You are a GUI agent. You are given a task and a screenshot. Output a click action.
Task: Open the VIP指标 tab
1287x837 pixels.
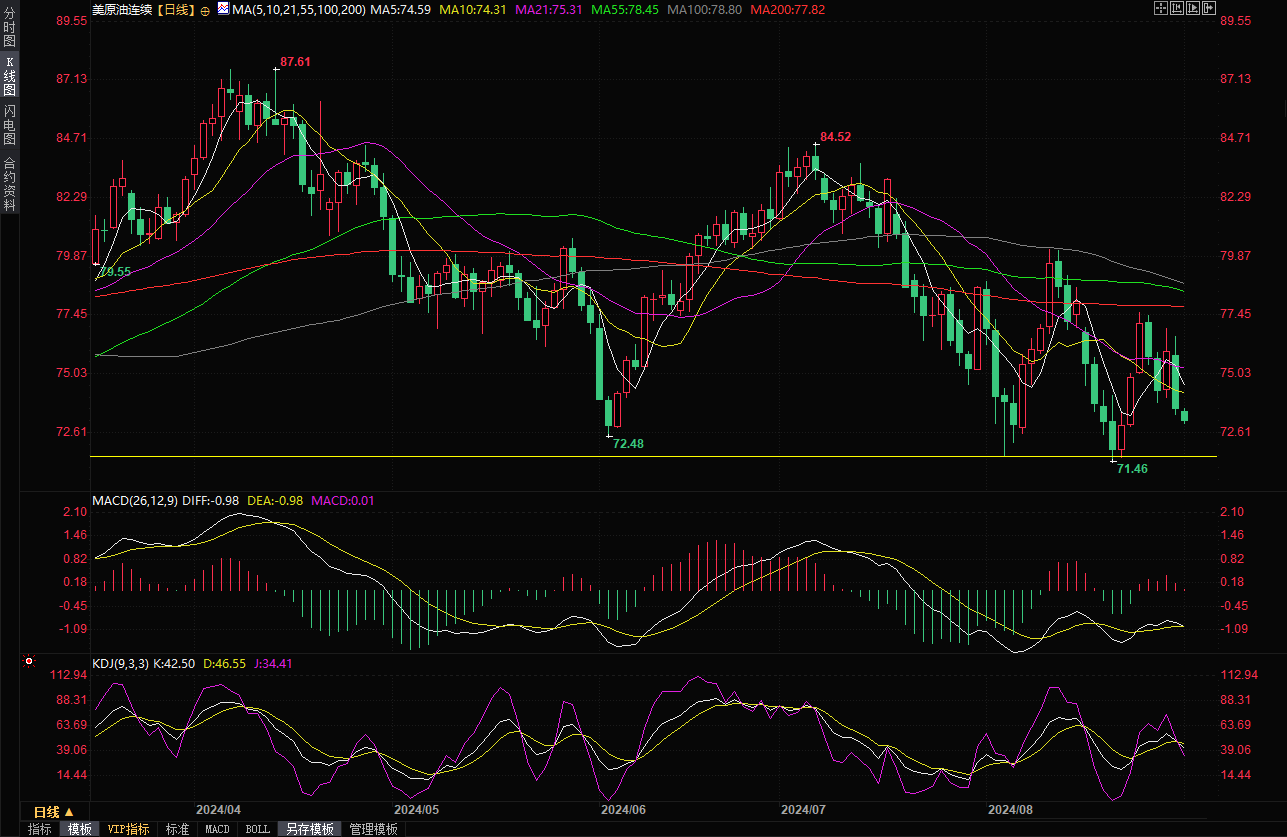click(128, 829)
